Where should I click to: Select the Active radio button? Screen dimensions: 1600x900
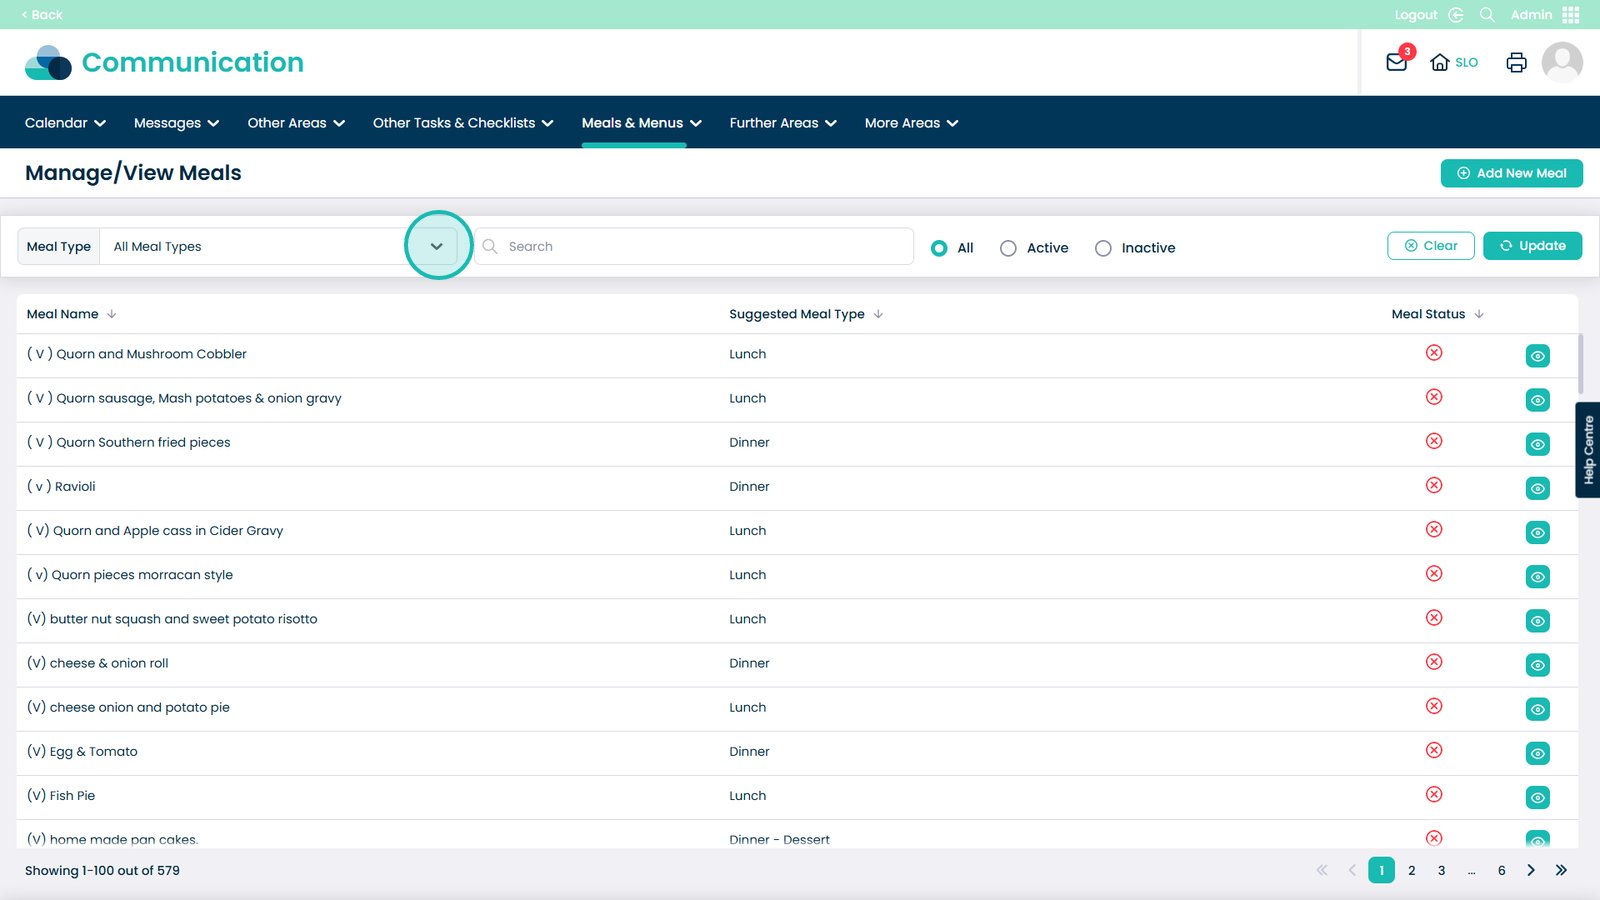(x=1008, y=248)
